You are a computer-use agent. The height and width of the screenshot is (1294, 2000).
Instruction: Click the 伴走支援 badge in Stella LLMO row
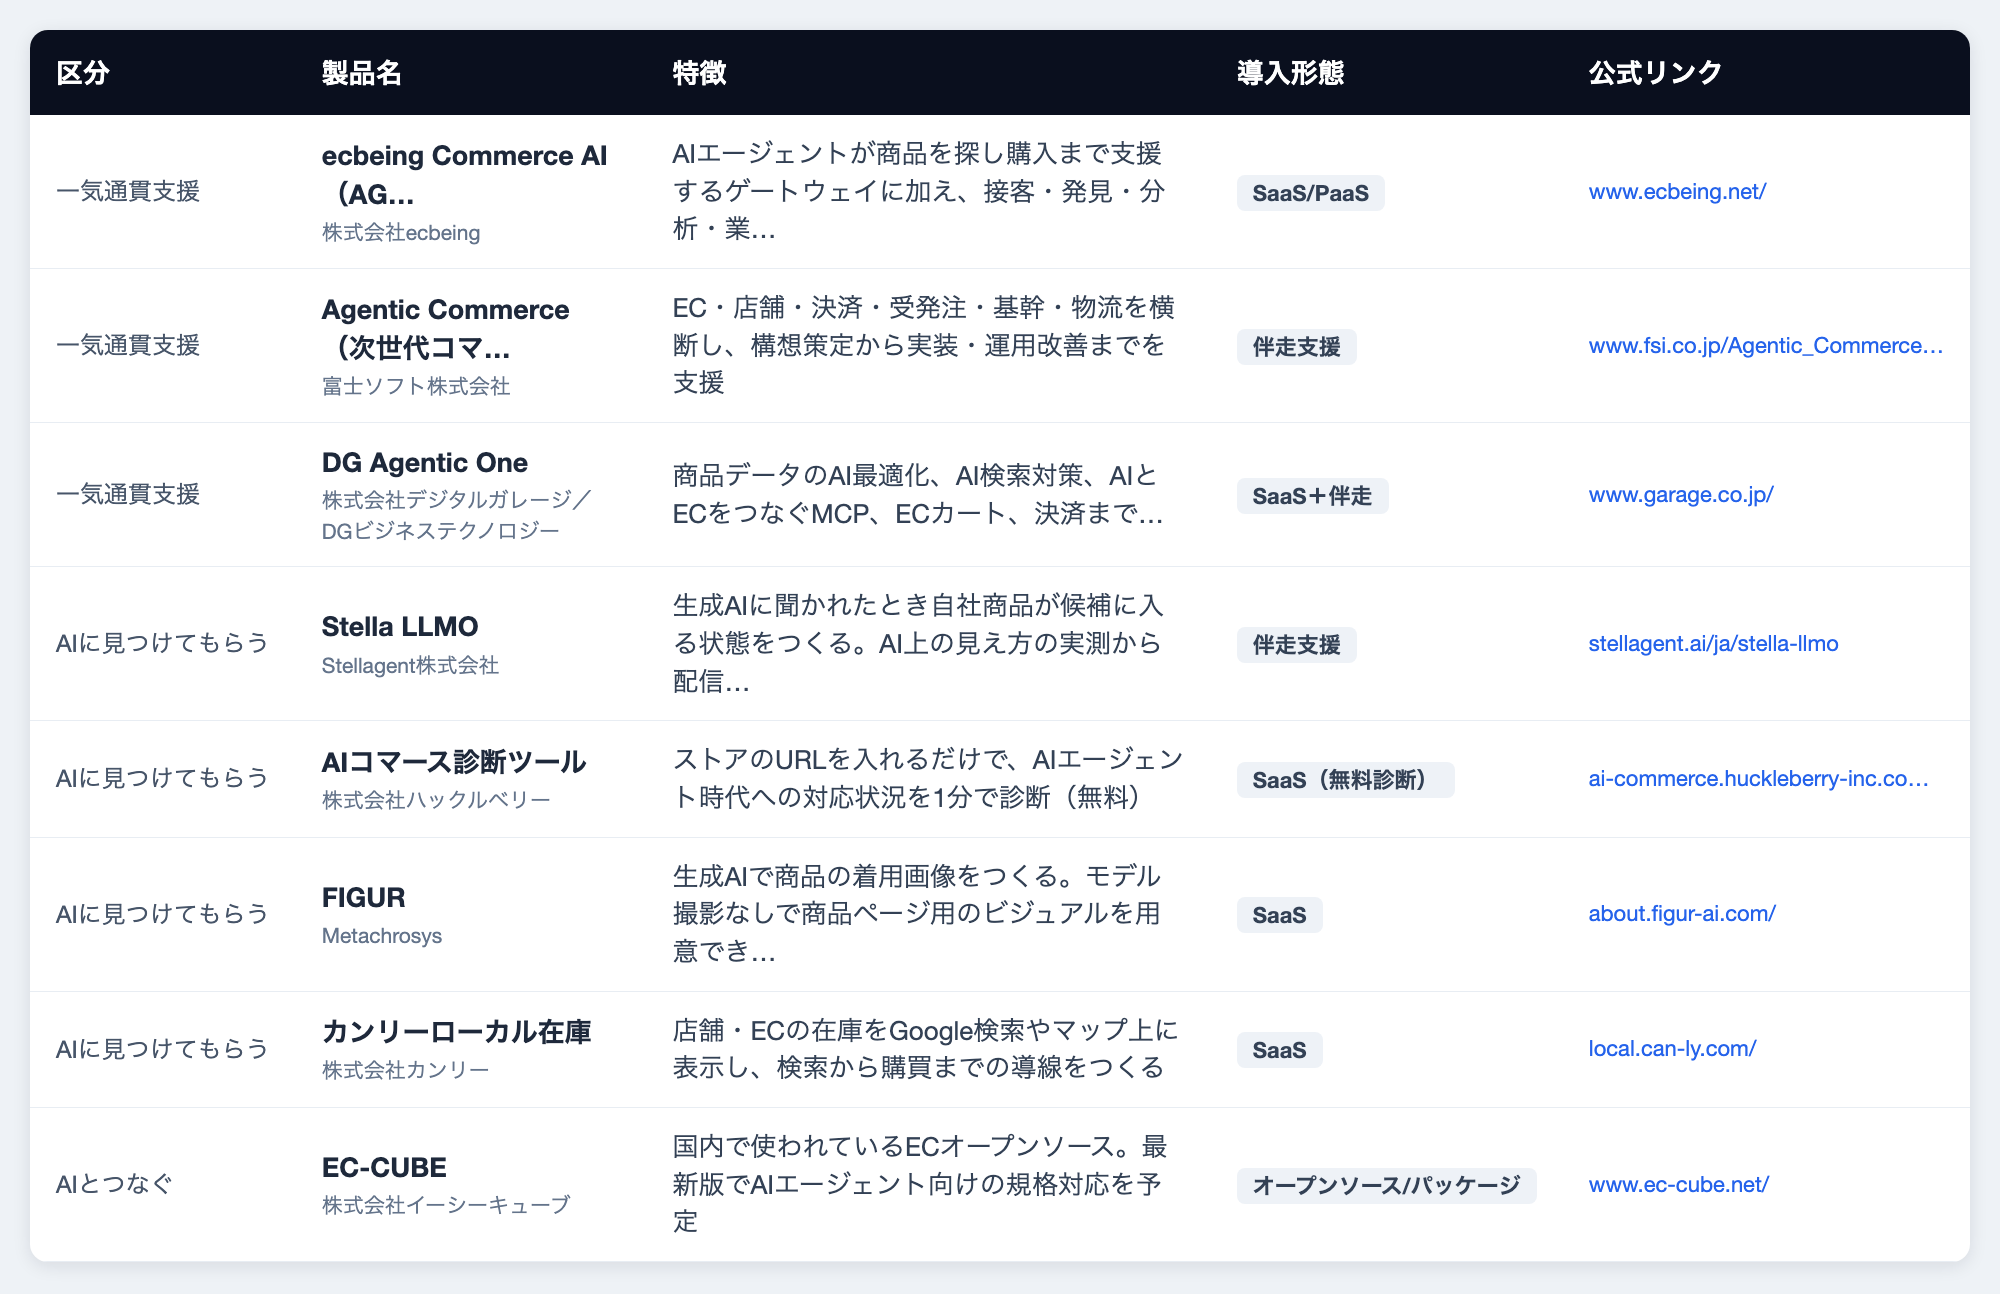click(x=1296, y=645)
